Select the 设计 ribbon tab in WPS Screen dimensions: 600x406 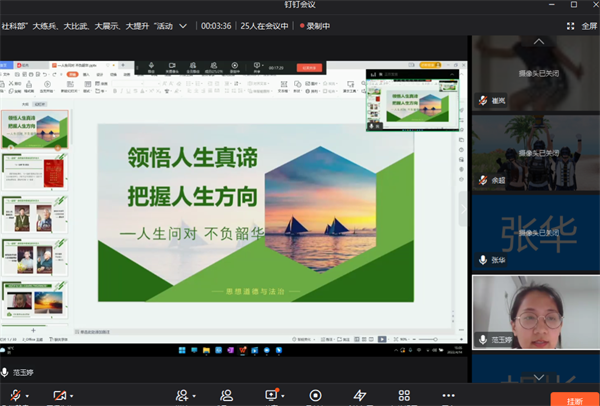100,75
